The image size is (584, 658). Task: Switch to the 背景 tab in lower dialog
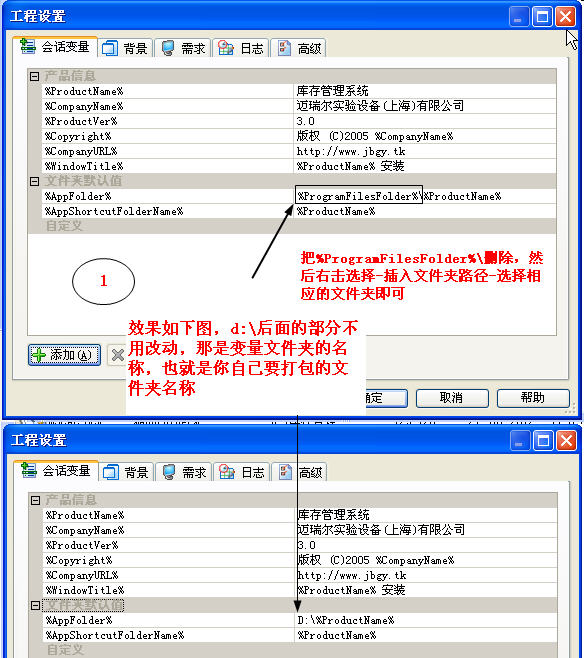tap(126, 472)
